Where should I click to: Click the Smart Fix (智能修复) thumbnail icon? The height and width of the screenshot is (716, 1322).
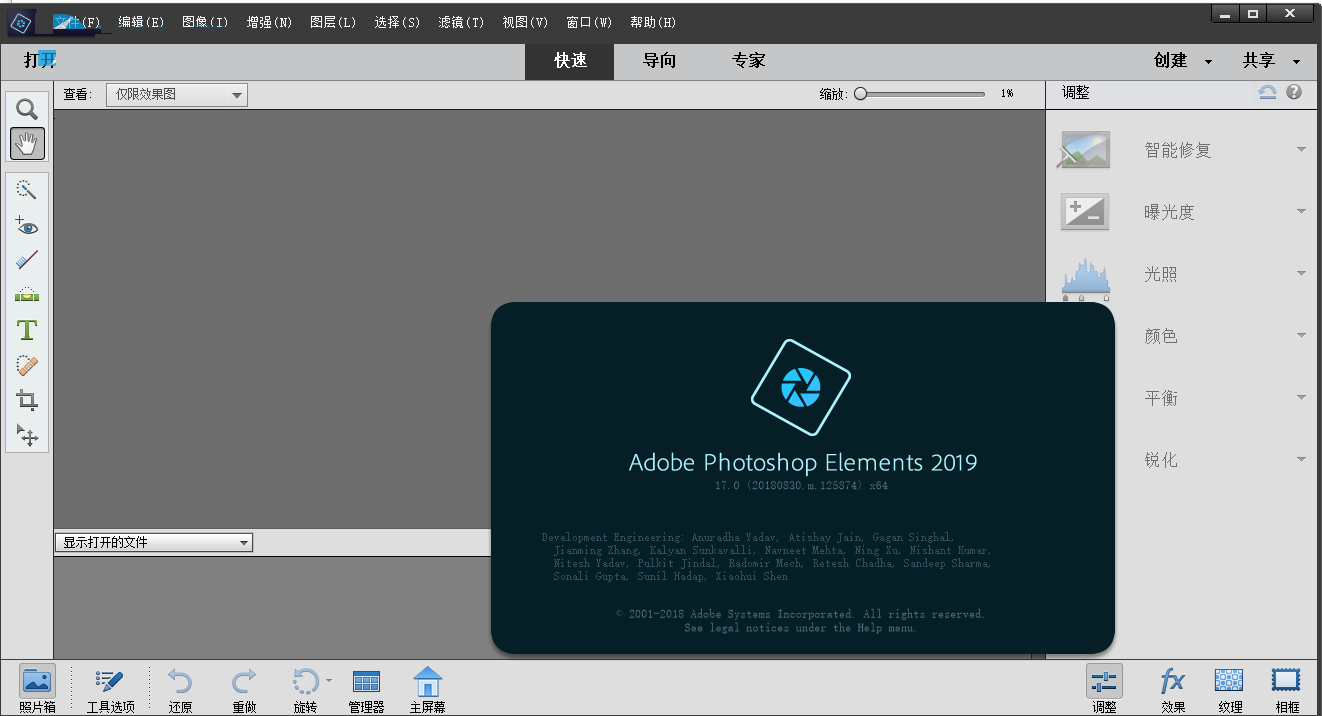click(x=1085, y=150)
